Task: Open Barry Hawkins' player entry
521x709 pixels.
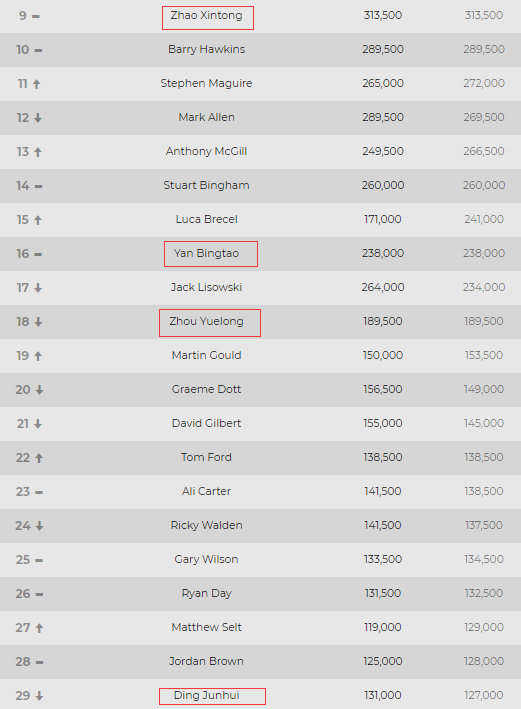Action: point(207,49)
